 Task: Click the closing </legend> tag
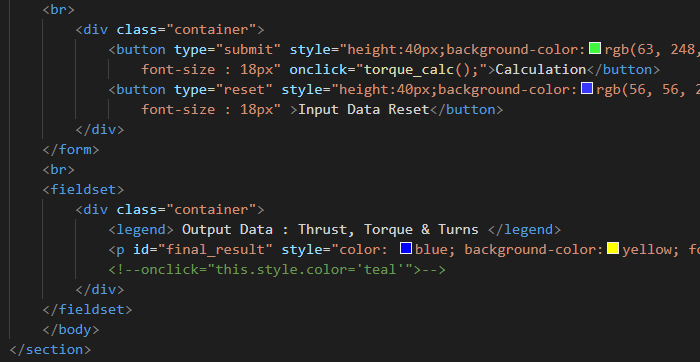click(524, 230)
